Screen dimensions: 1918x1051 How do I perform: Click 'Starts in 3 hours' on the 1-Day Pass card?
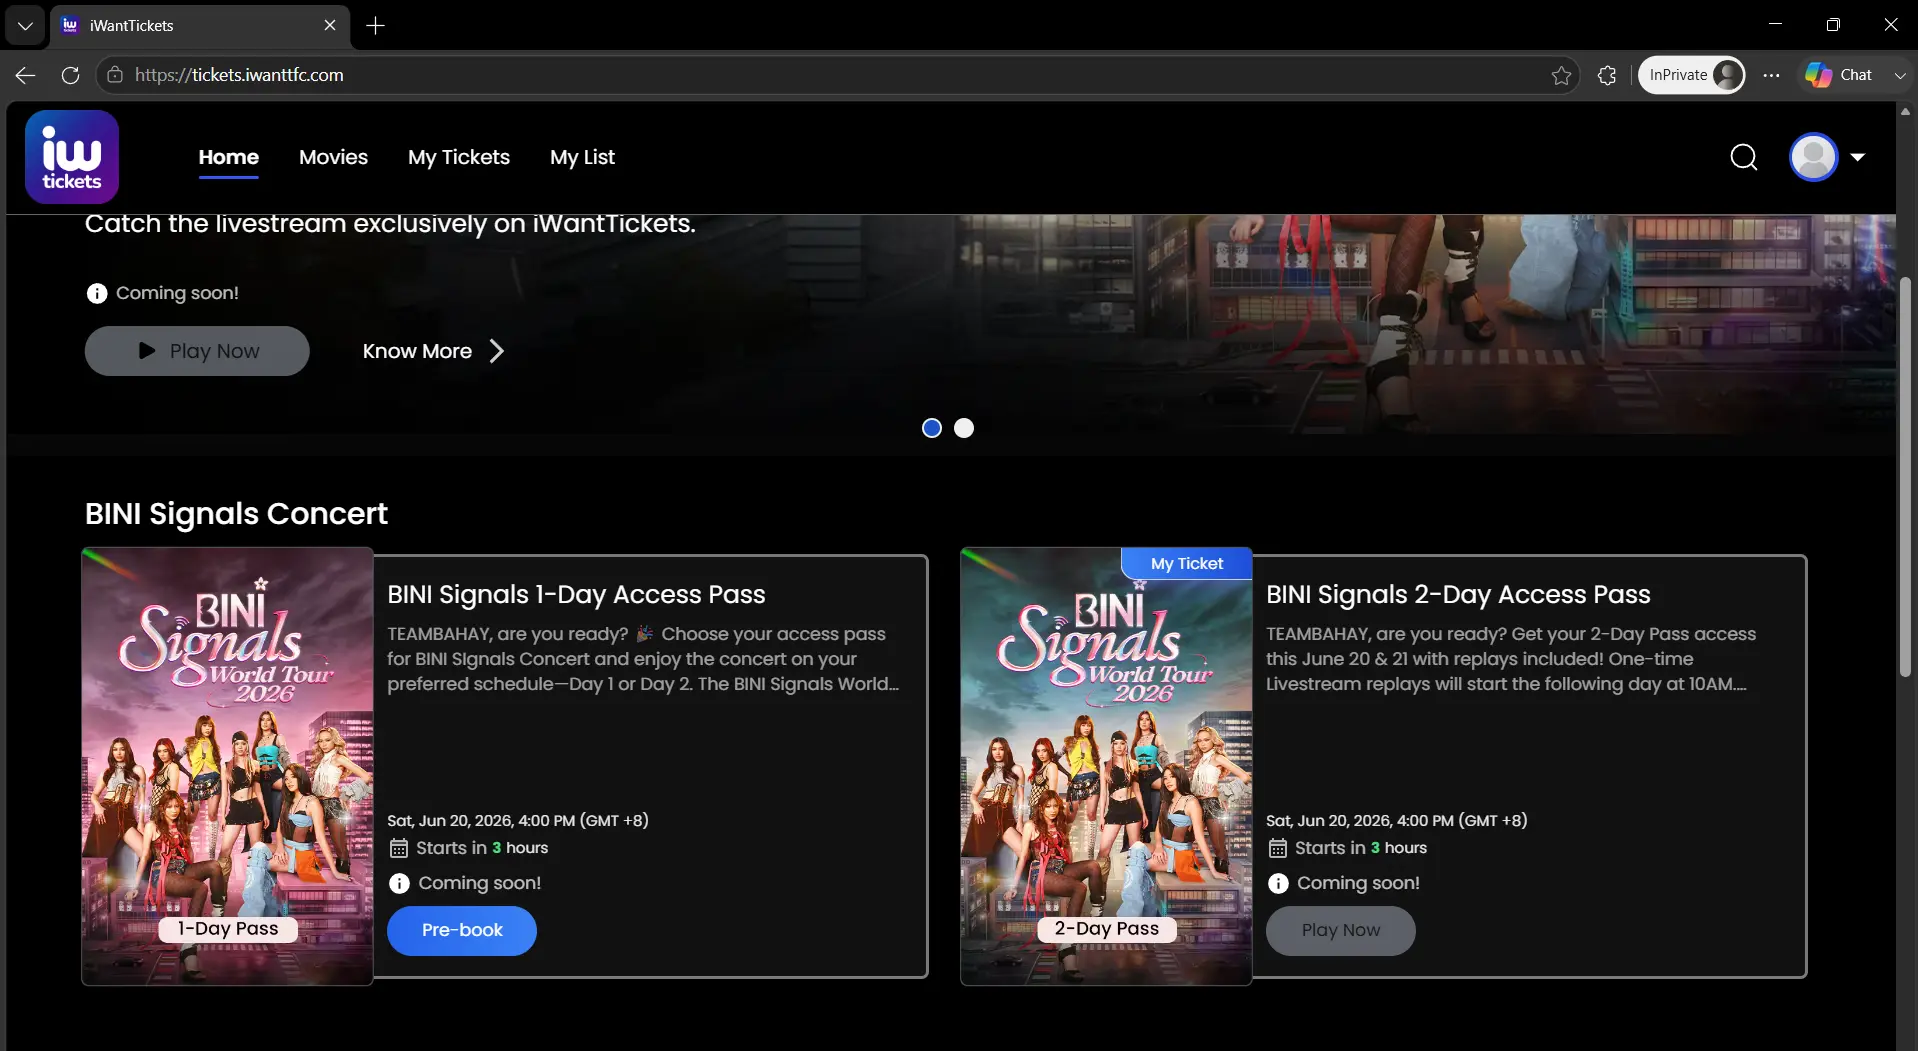482,848
